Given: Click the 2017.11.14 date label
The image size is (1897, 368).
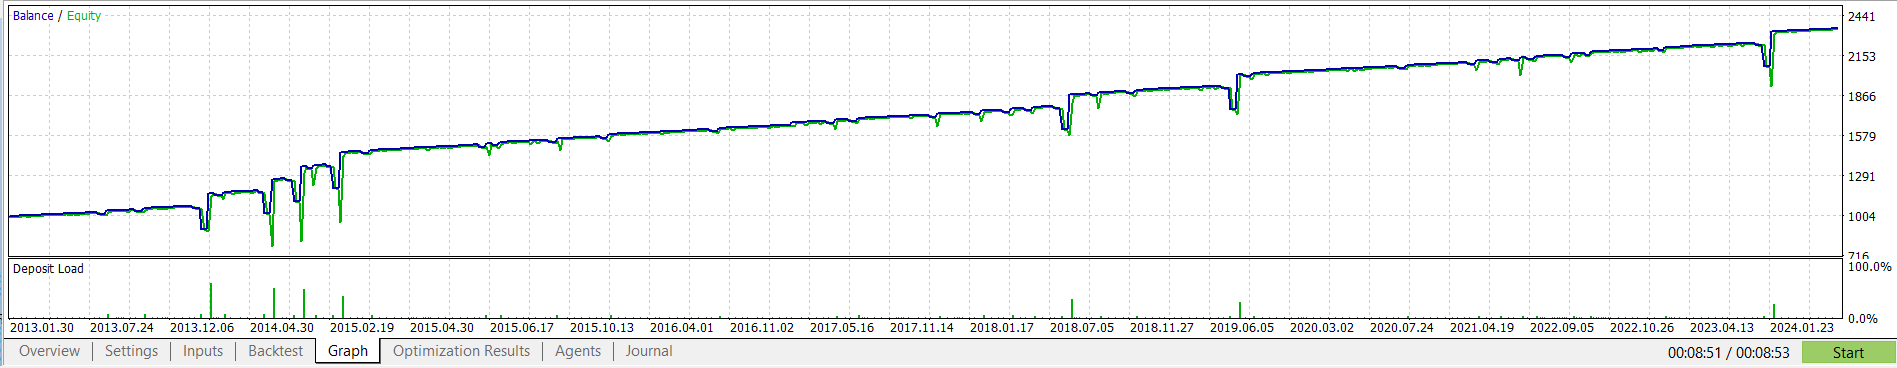Looking at the screenshot, I should [x=922, y=327].
